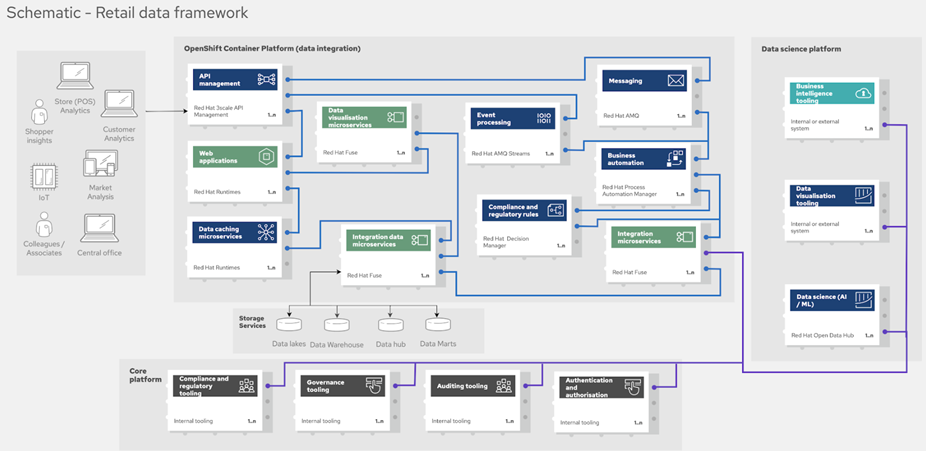Click the Authentication and authorisation icon
Image resolution: width=926 pixels, height=451 pixels.
pyautogui.click(x=632, y=388)
